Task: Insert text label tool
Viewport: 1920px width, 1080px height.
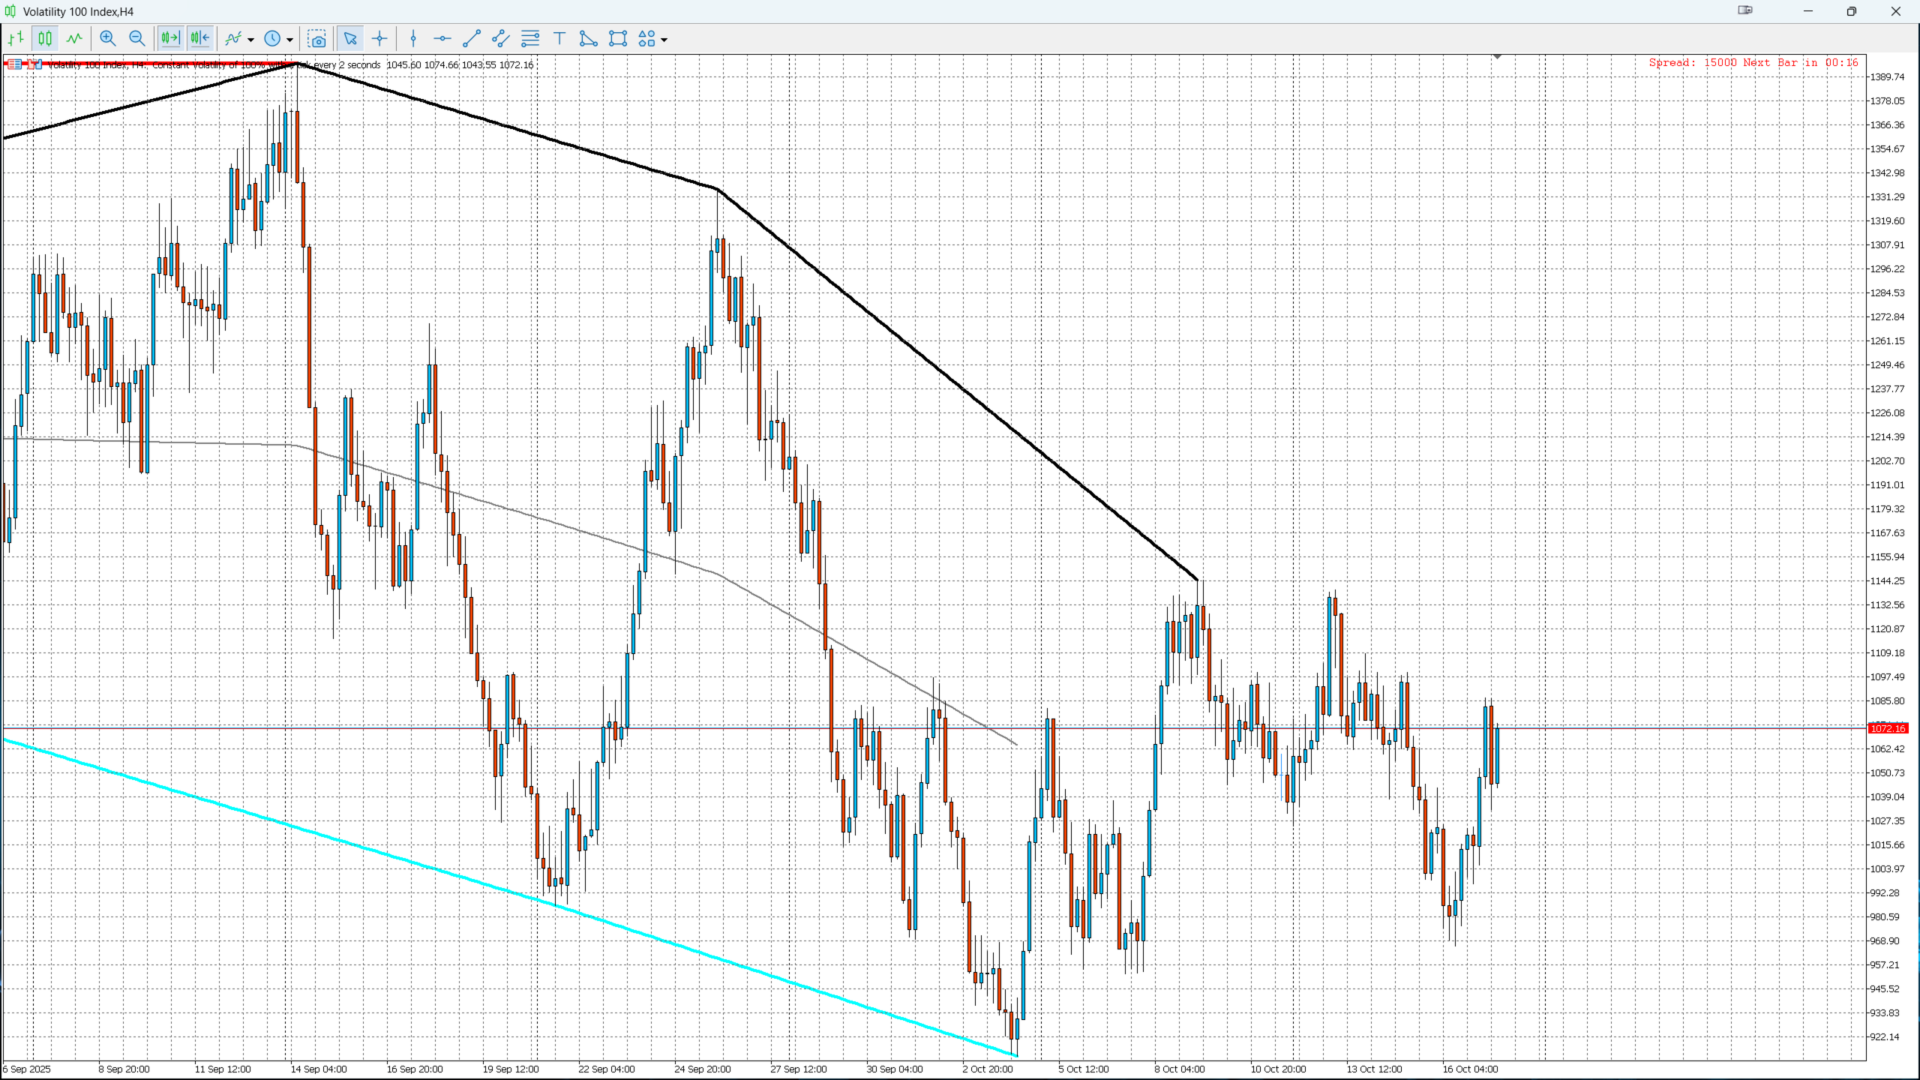Action: click(x=560, y=39)
